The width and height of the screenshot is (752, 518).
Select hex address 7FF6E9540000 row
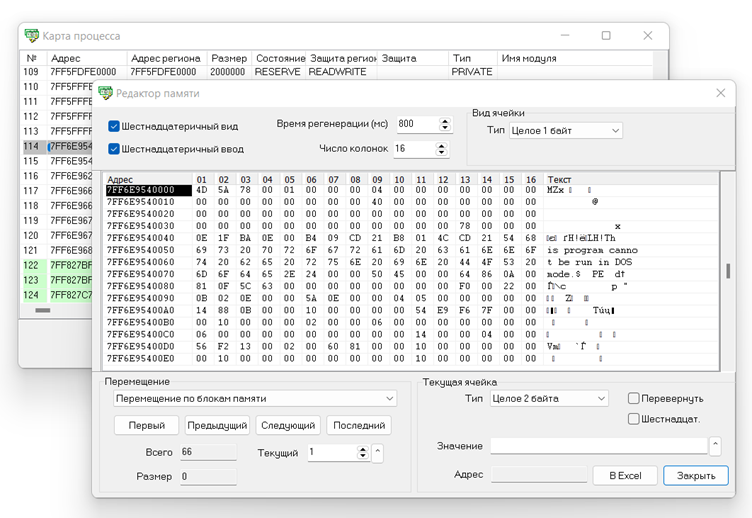click(x=141, y=190)
